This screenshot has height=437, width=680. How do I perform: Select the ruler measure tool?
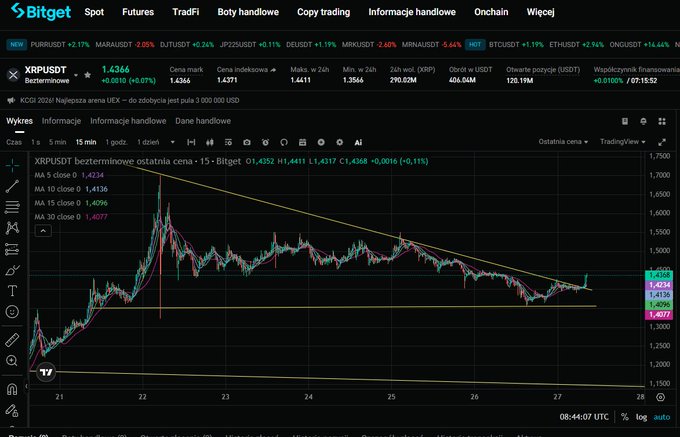click(12, 339)
